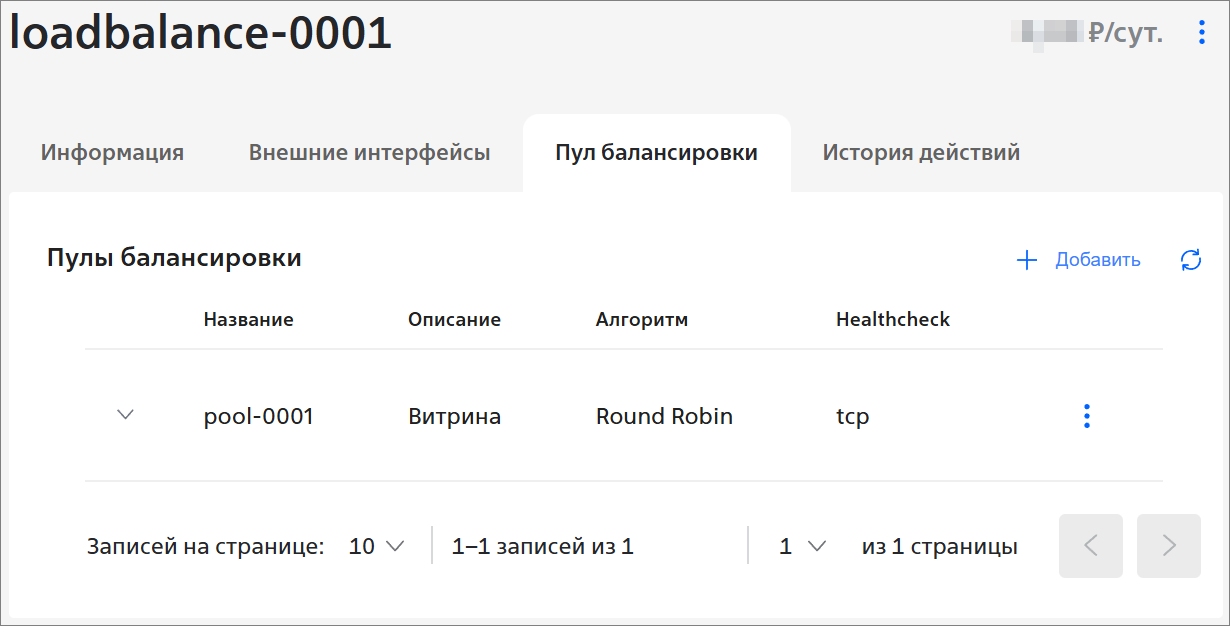The width and height of the screenshot is (1230, 626).
Task: Click the Алгоритм column header
Action: [642, 320]
